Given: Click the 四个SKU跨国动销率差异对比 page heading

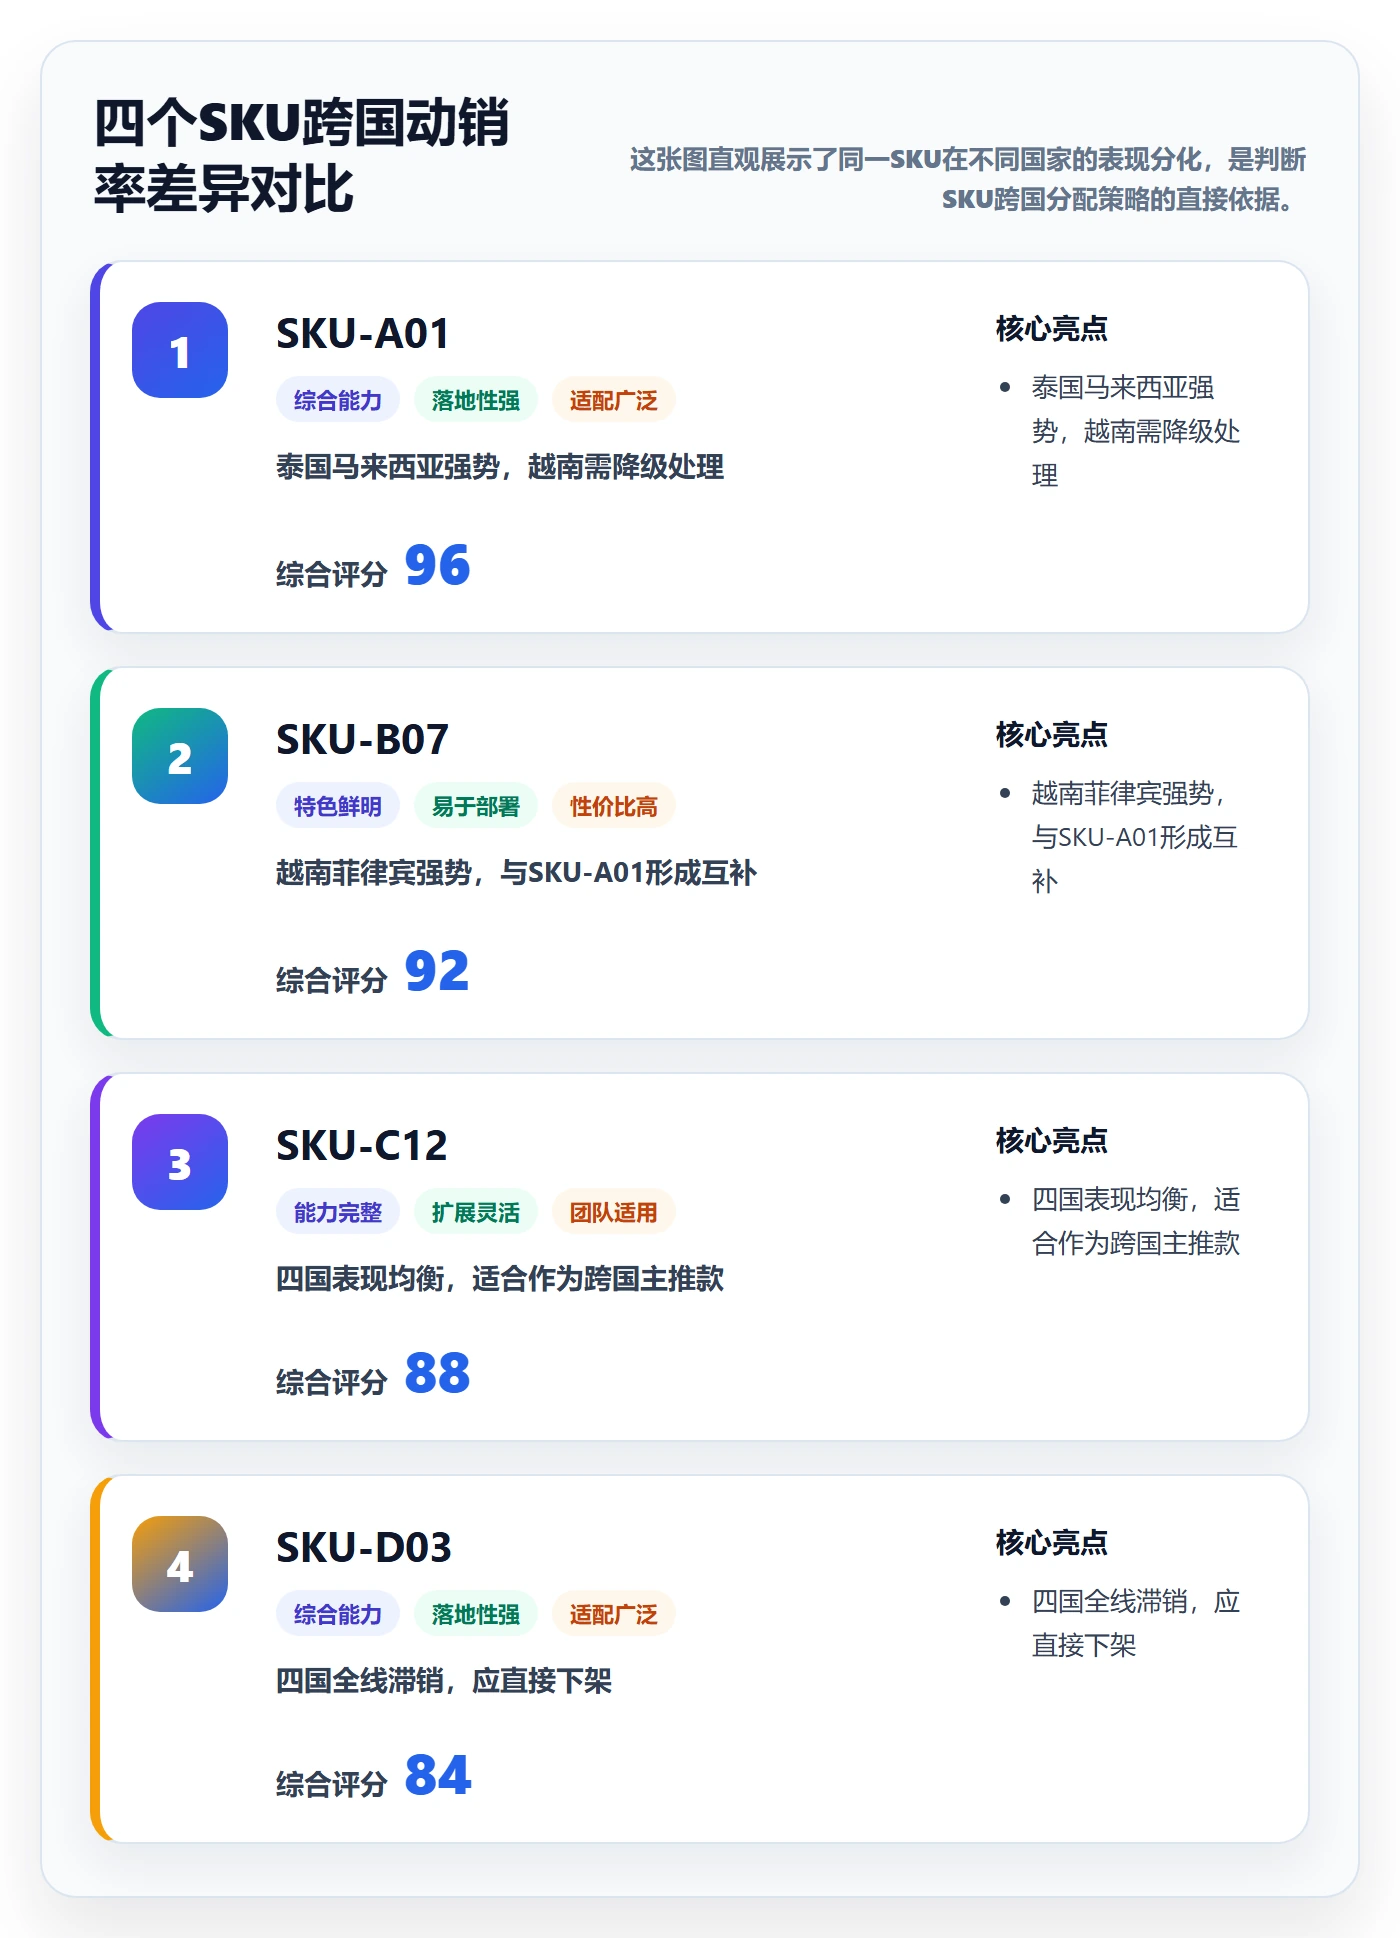Looking at the screenshot, I should point(302,155).
